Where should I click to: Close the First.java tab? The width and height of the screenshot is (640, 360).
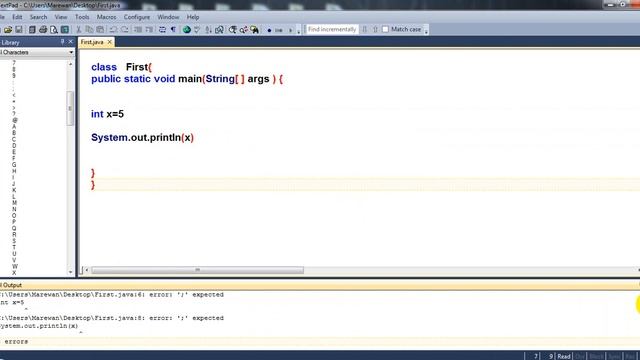point(109,42)
